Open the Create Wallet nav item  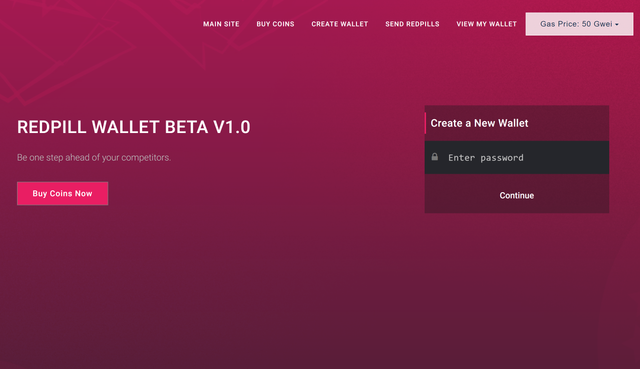340,24
